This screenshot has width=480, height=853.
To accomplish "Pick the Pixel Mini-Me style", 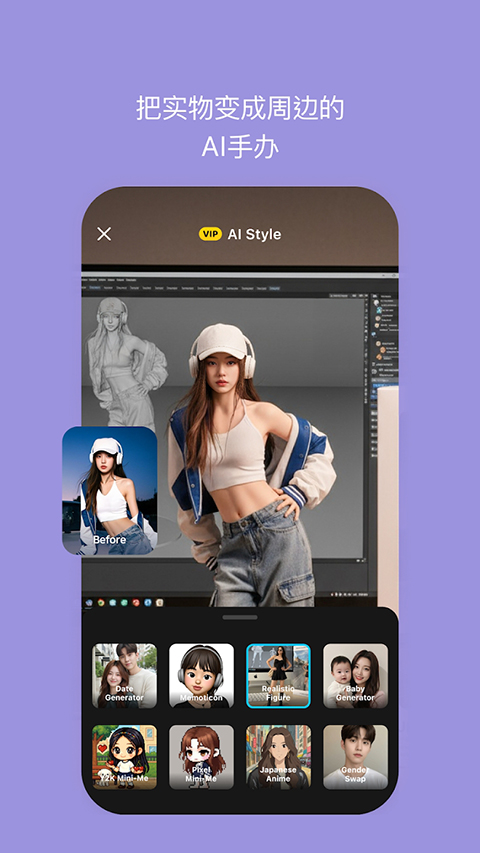I will (201, 757).
